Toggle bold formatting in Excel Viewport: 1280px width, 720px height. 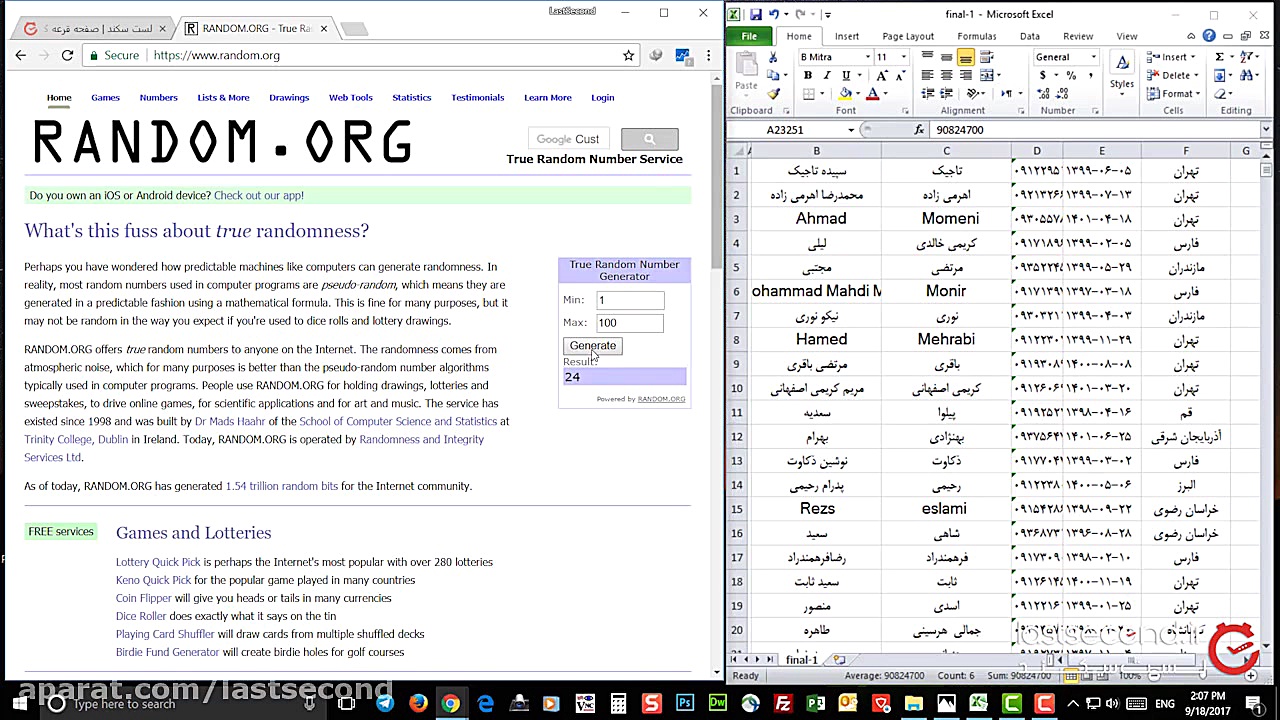[x=807, y=76]
